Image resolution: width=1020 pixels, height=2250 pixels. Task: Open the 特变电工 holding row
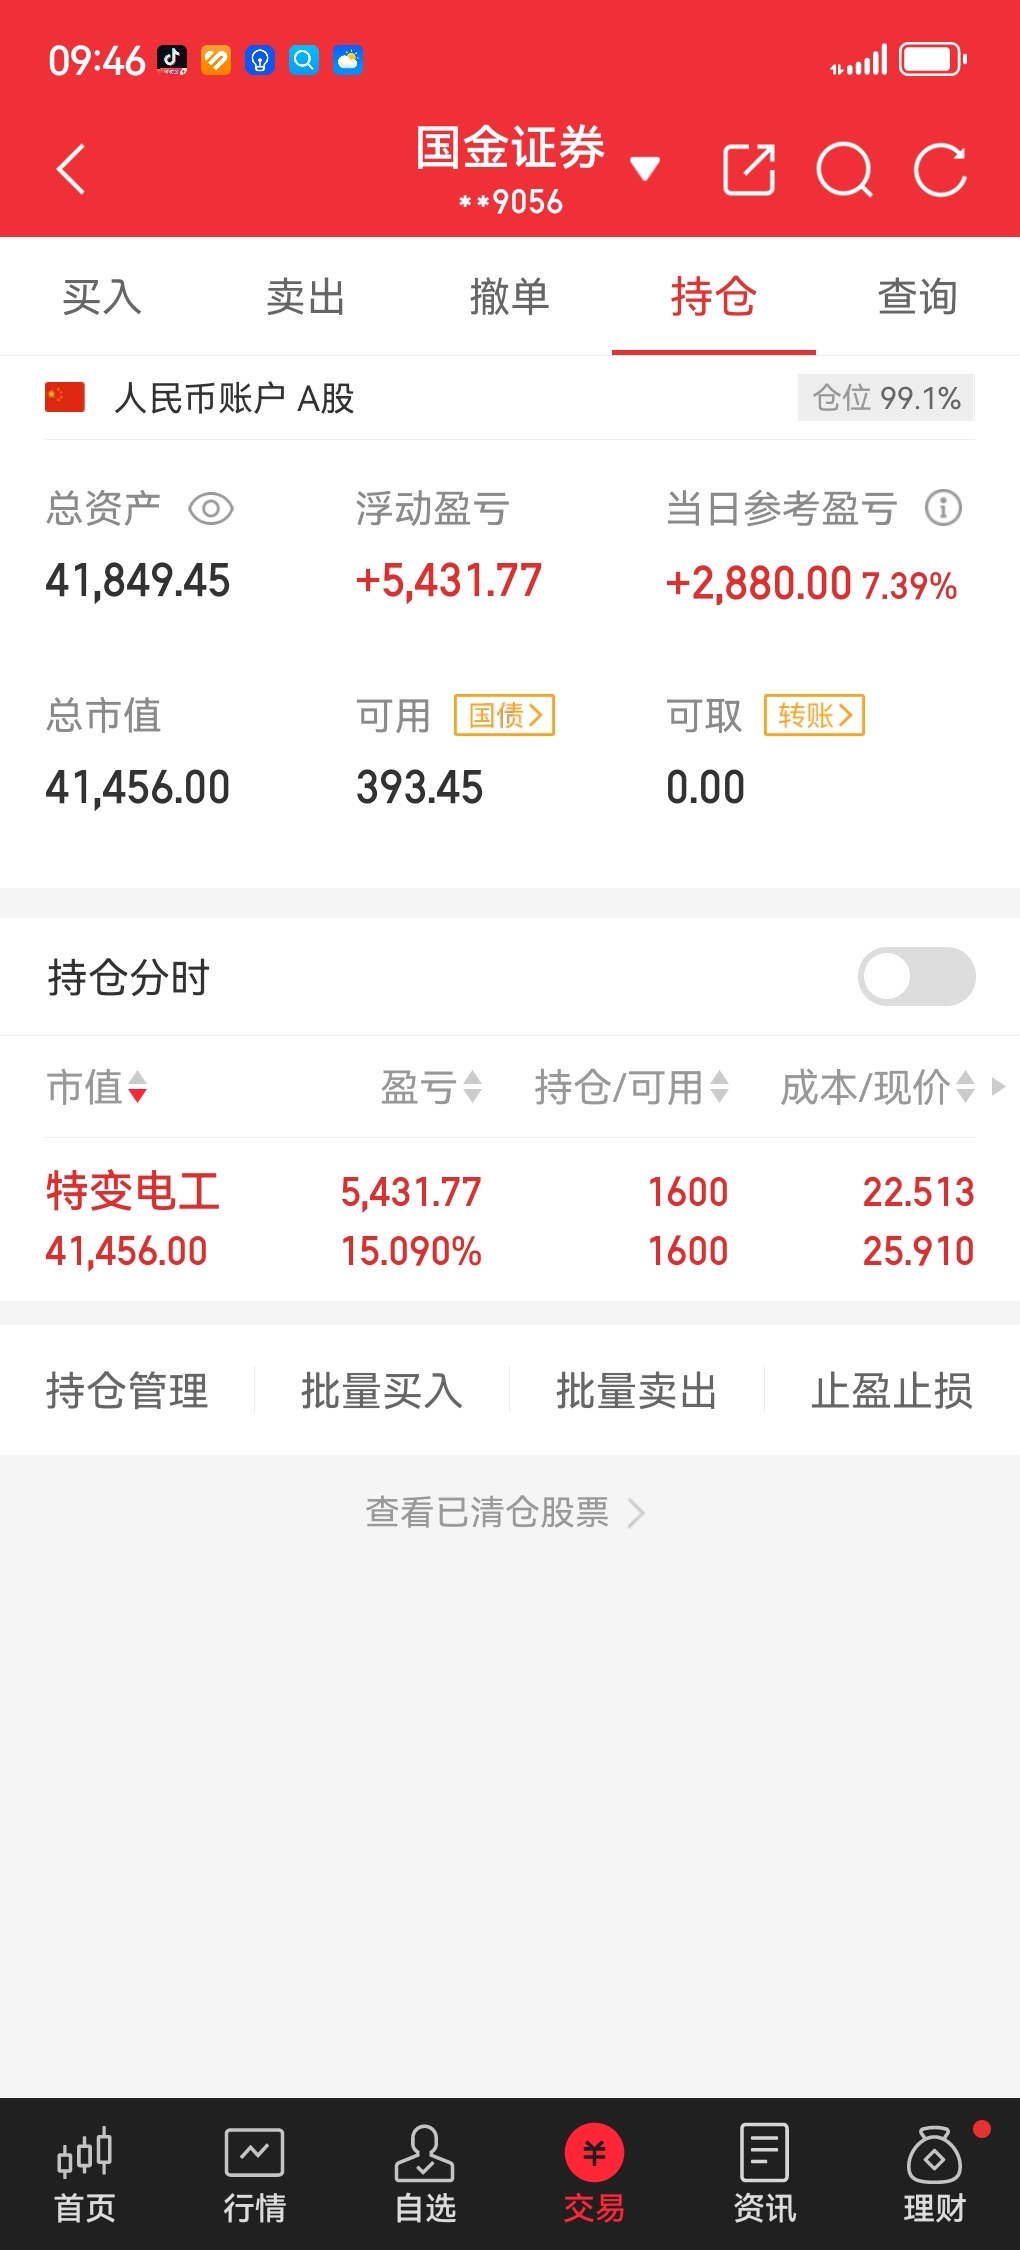510,1220
